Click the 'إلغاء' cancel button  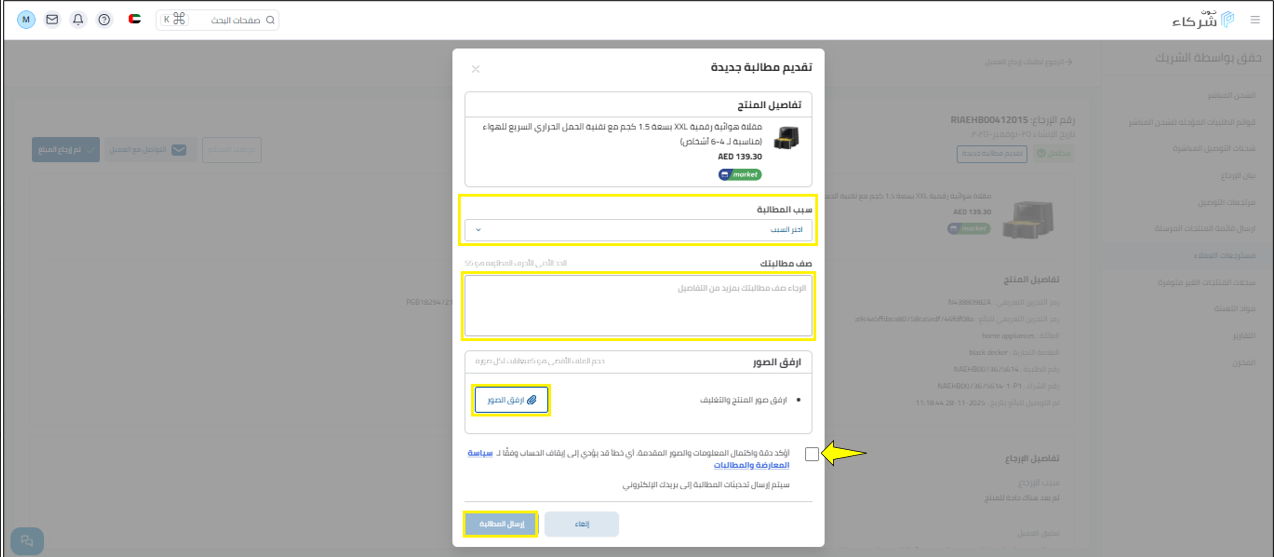pyautogui.click(x=581, y=524)
